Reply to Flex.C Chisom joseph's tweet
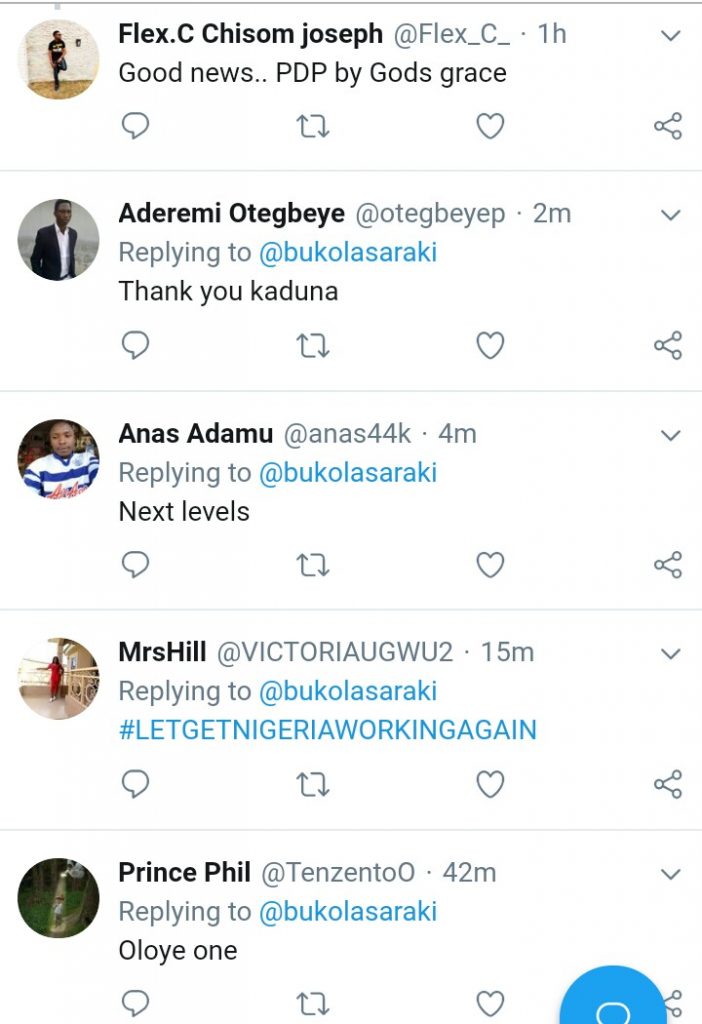702x1024 pixels. point(135,126)
